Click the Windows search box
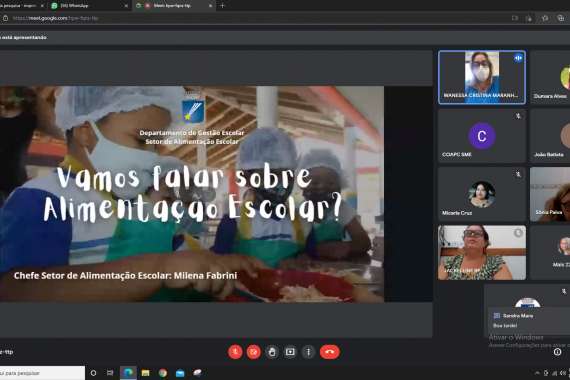Screen dimensions: 570x380 (42, 373)
